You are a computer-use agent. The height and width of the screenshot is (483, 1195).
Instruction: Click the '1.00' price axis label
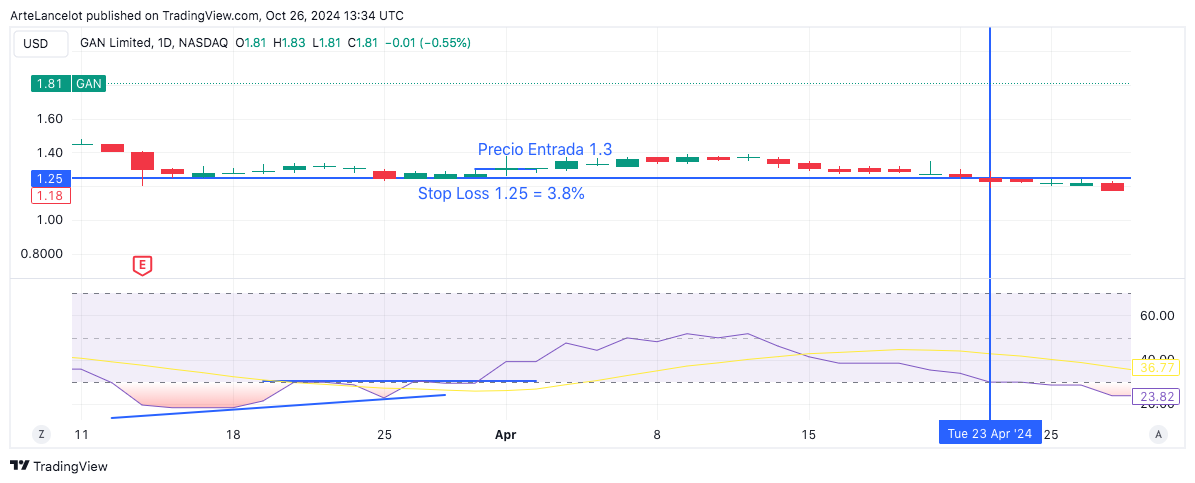point(49,220)
